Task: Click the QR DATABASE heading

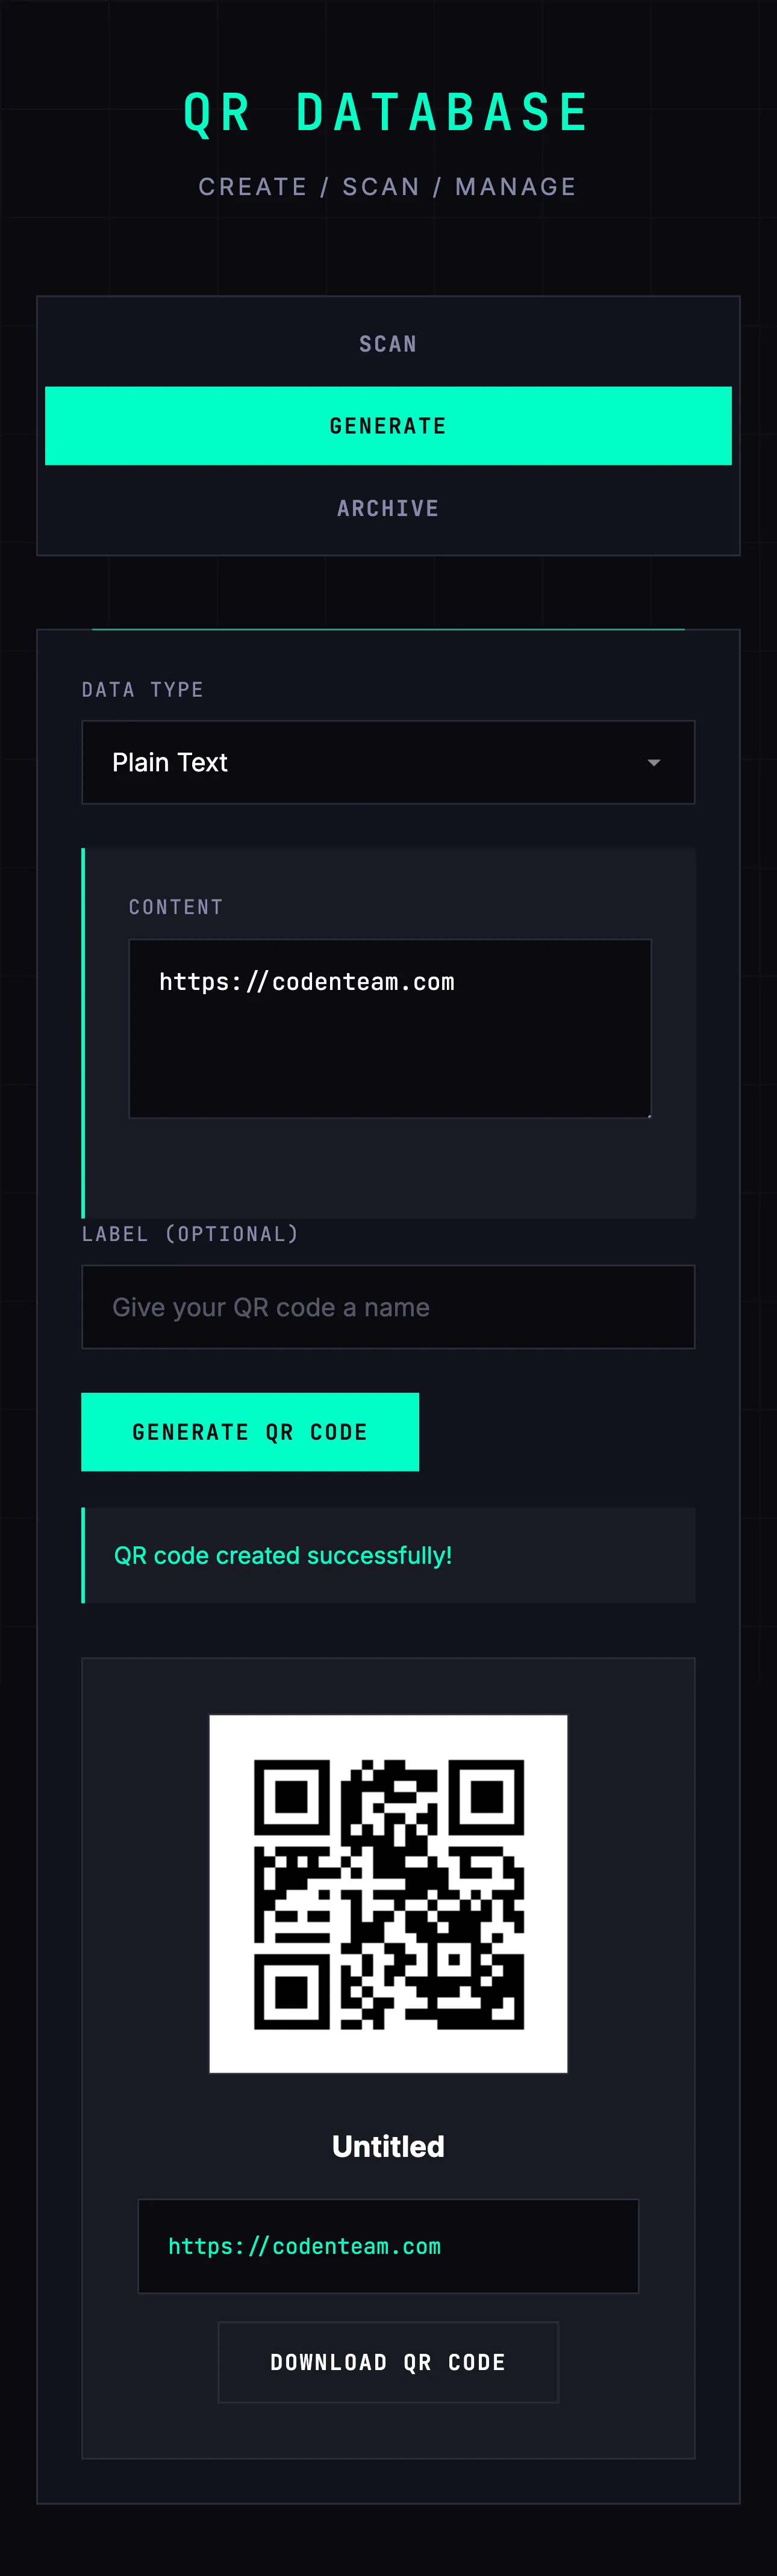Action: click(388, 112)
